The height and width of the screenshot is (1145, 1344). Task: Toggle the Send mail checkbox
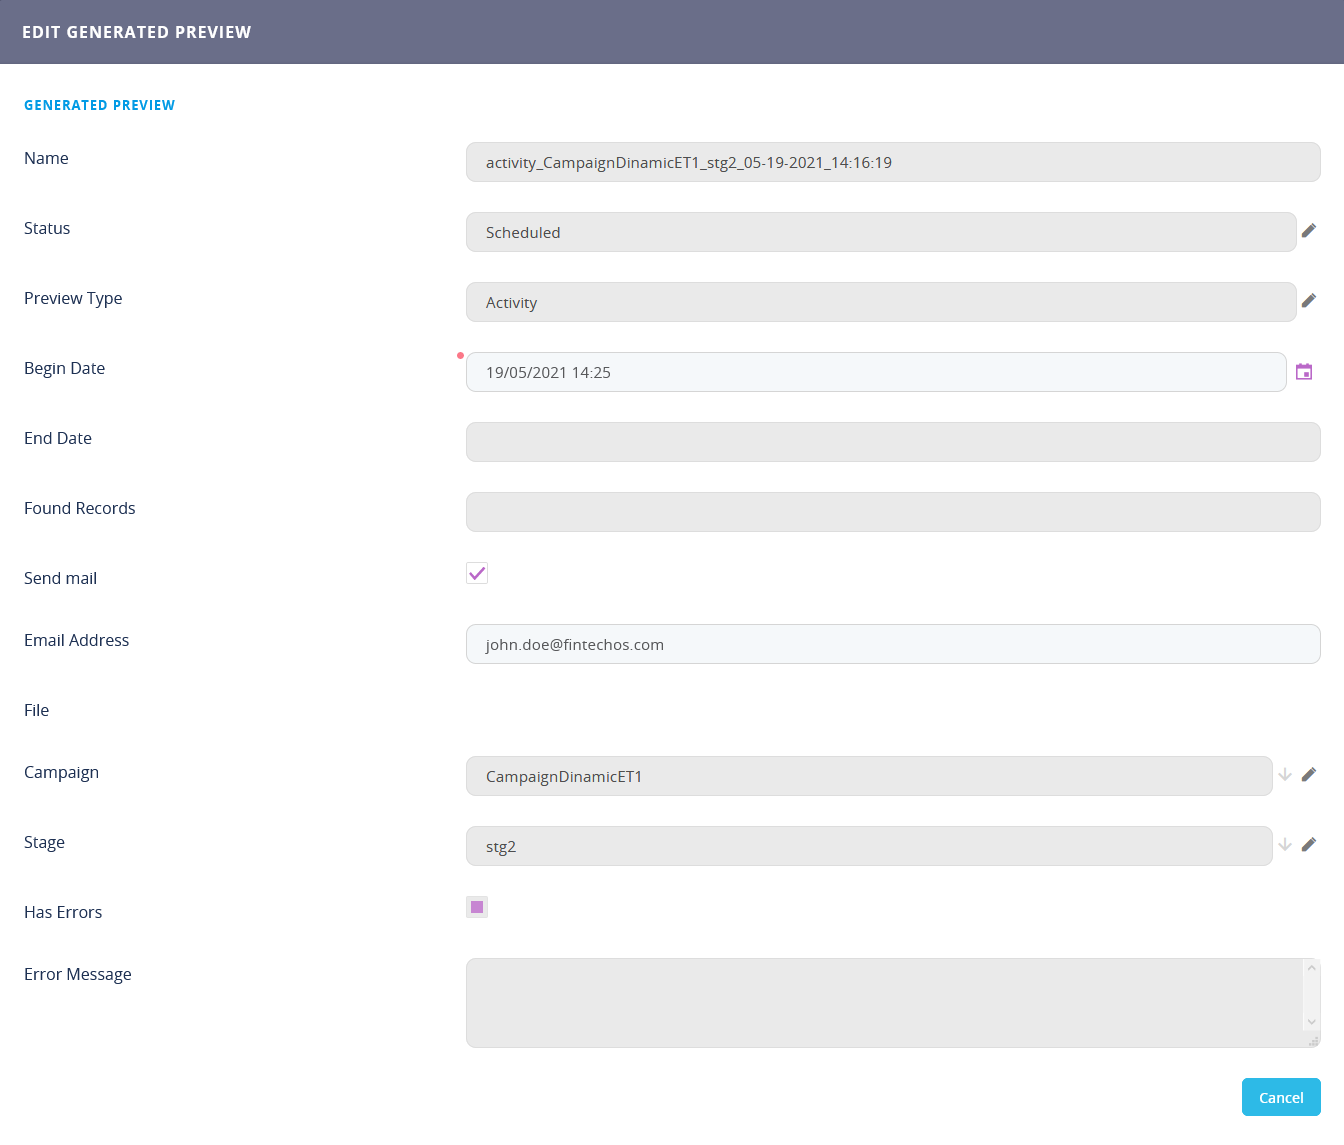tap(477, 573)
